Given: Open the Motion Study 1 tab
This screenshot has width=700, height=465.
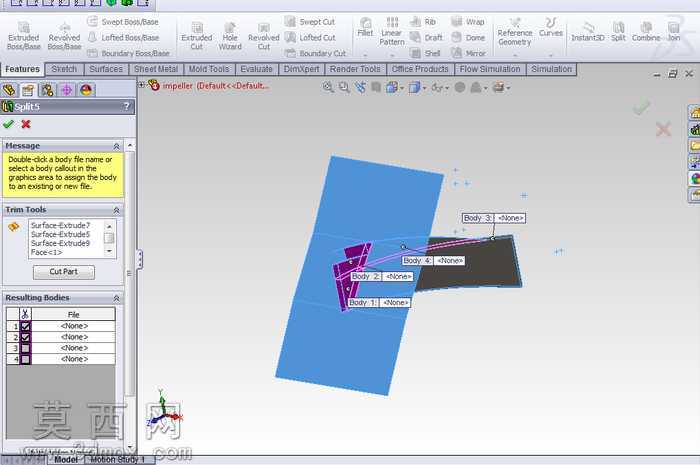Looking at the screenshot, I should pos(117,459).
